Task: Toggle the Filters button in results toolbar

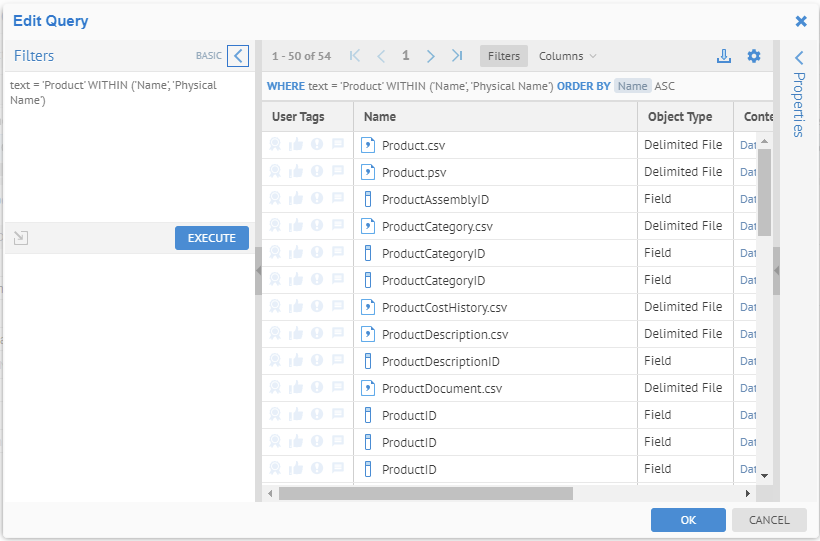Action: [x=504, y=56]
